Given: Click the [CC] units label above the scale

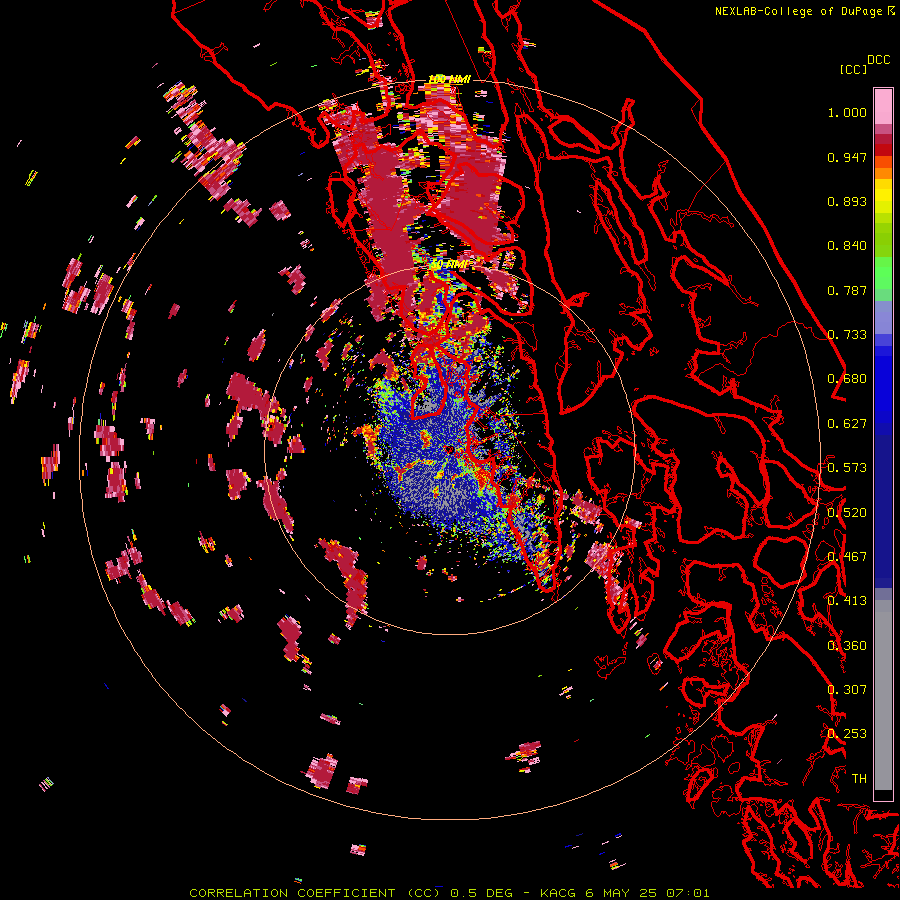Looking at the screenshot, I should pos(854,69).
